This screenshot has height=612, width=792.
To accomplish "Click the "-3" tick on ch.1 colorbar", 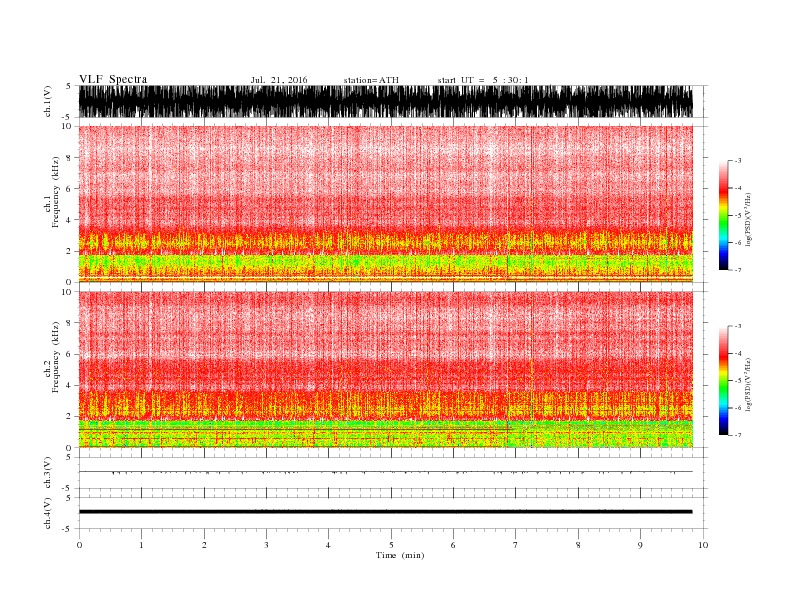I will [x=738, y=161].
